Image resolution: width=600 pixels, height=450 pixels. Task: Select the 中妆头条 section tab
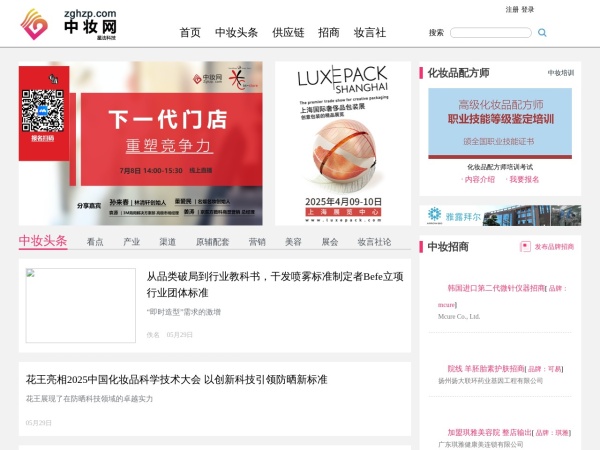(43, 241)
